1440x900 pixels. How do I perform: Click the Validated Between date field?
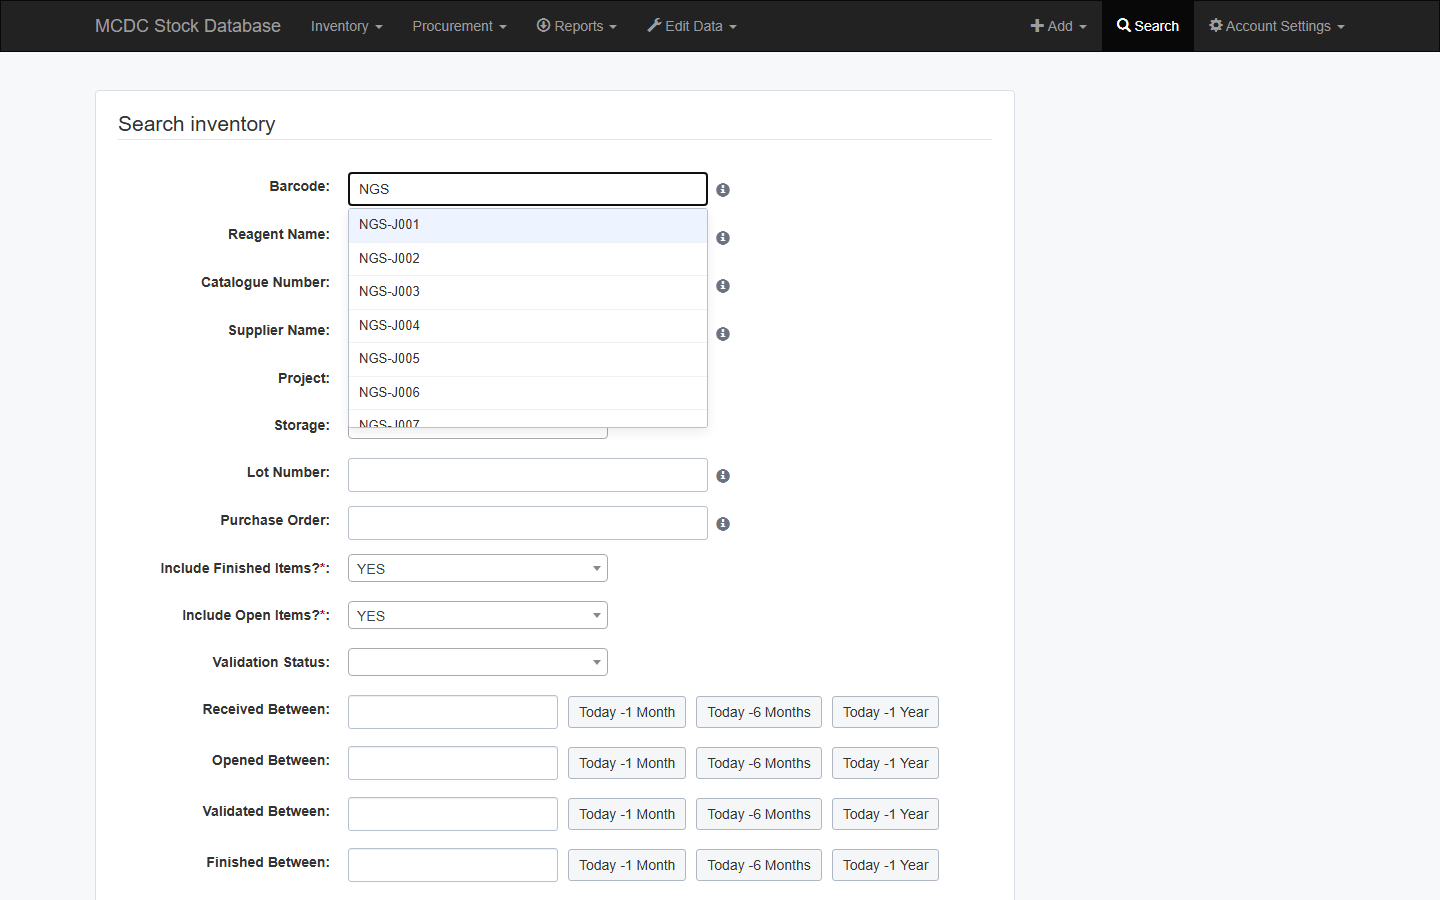453,814
